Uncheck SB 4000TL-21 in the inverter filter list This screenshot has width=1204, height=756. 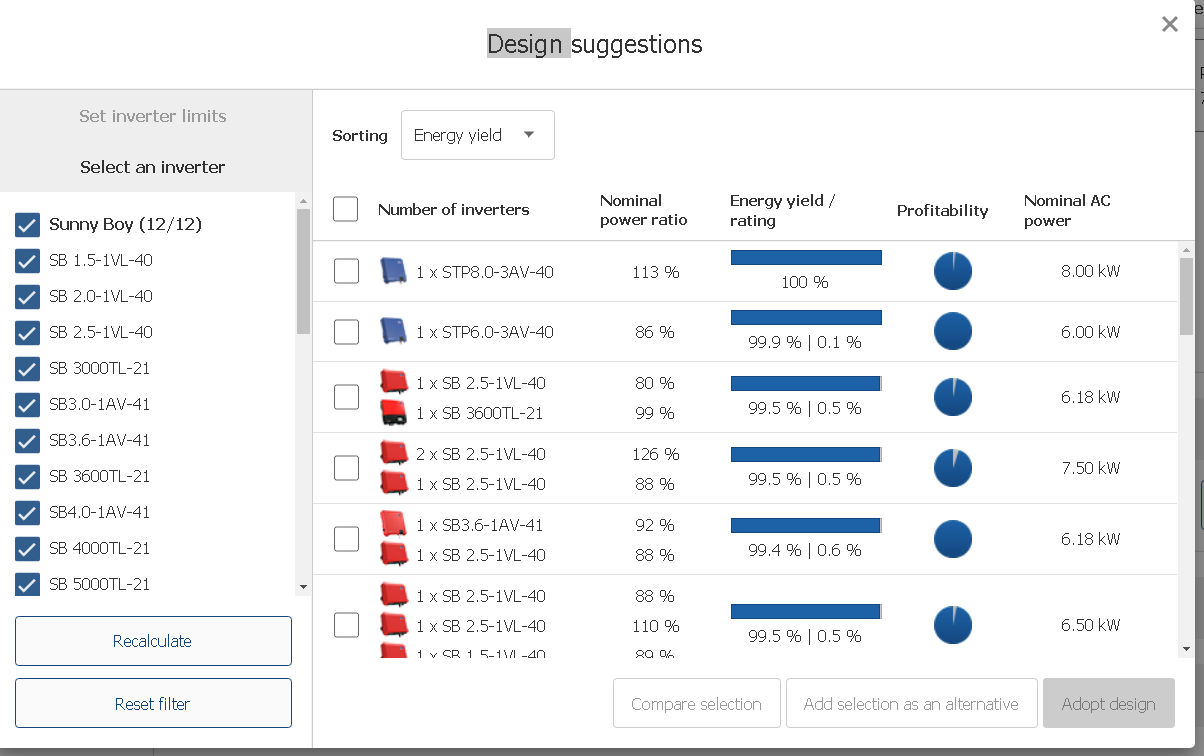[x=27, y=549]
